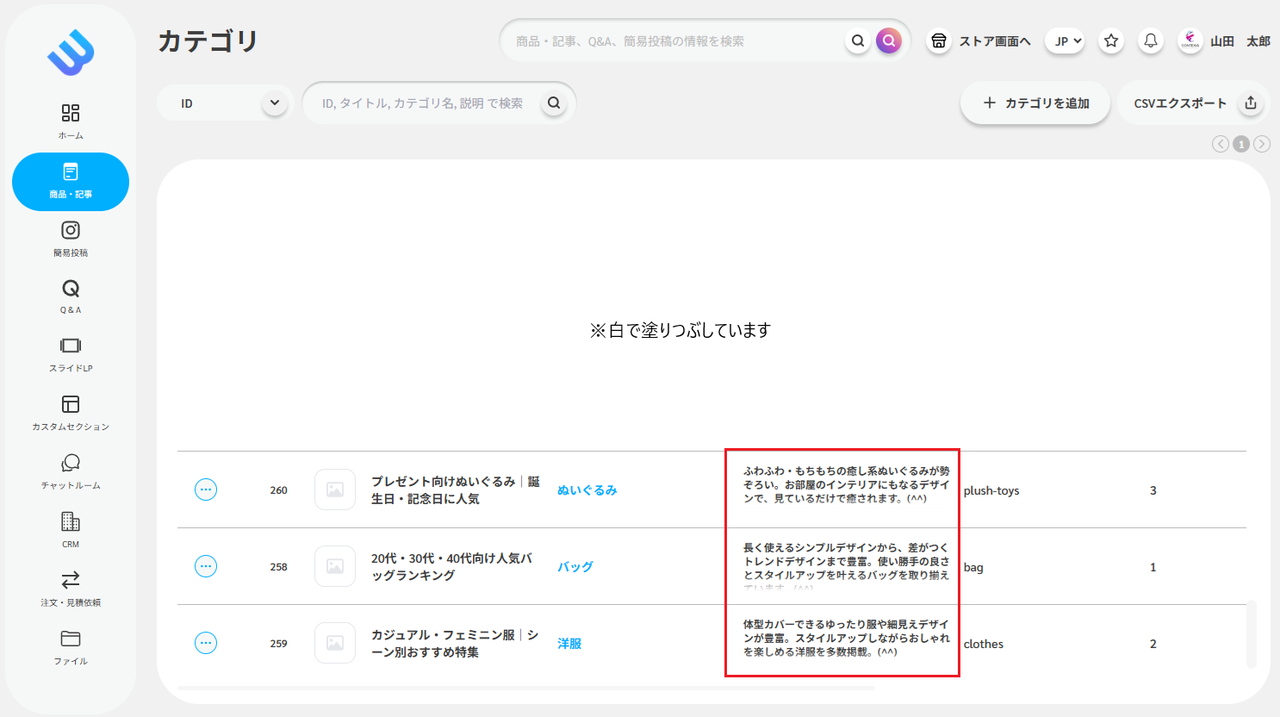1280x717 pixels.
Task: Open the ぬいぐるみ category link
Action: pyautogui.click(x=588, y=490)
